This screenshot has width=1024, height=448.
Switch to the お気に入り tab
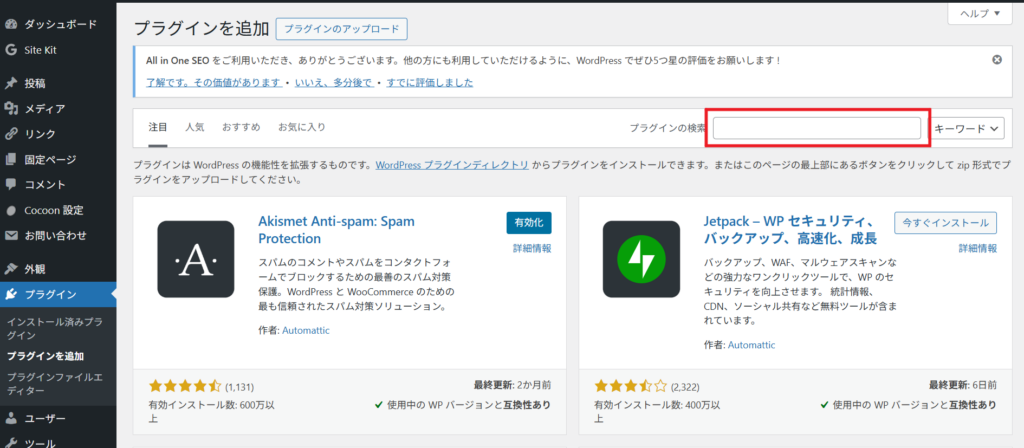pyautogui.click(x=302, y=127)
